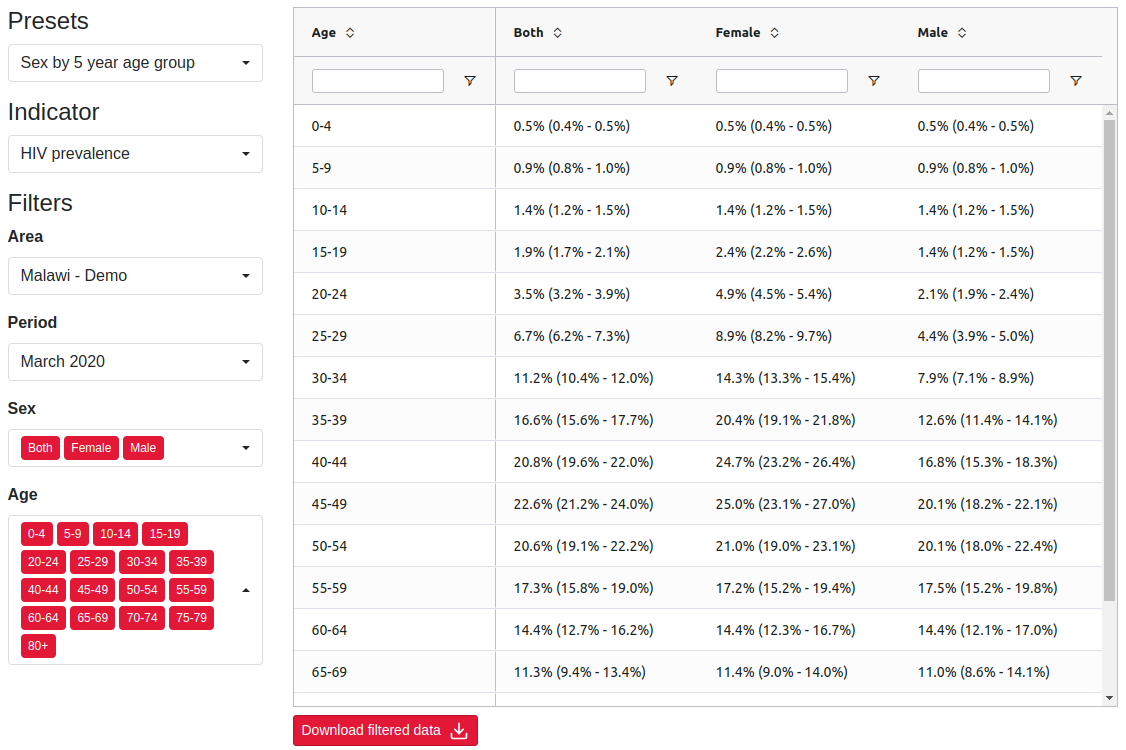Remove the Female tag from Sex filter
The width and height of the screenshot is (1126, 750).
pyautogui.click(x=91, y=448)
